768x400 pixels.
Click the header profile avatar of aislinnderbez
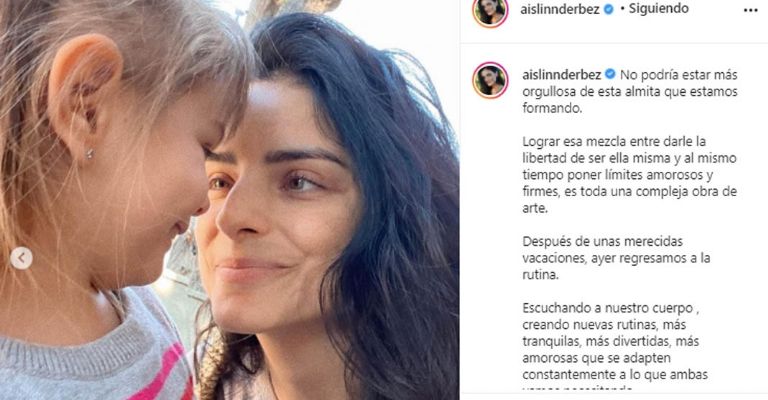[490, 11]
